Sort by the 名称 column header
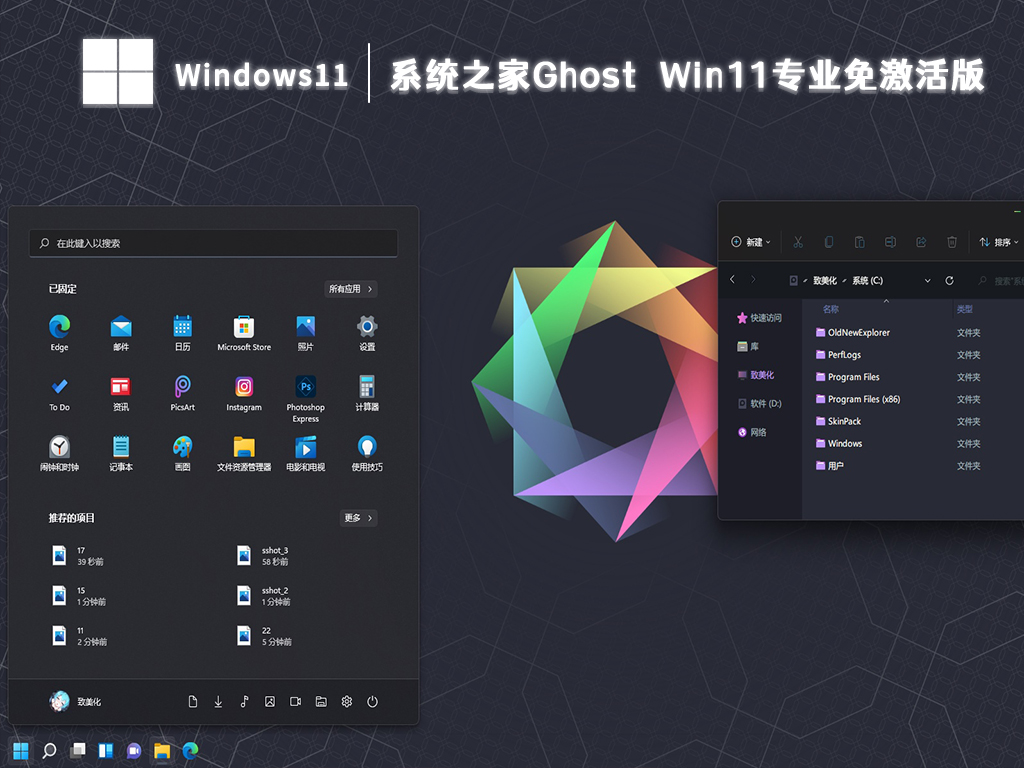This screenshot has height=768, width=1024. 831,309
